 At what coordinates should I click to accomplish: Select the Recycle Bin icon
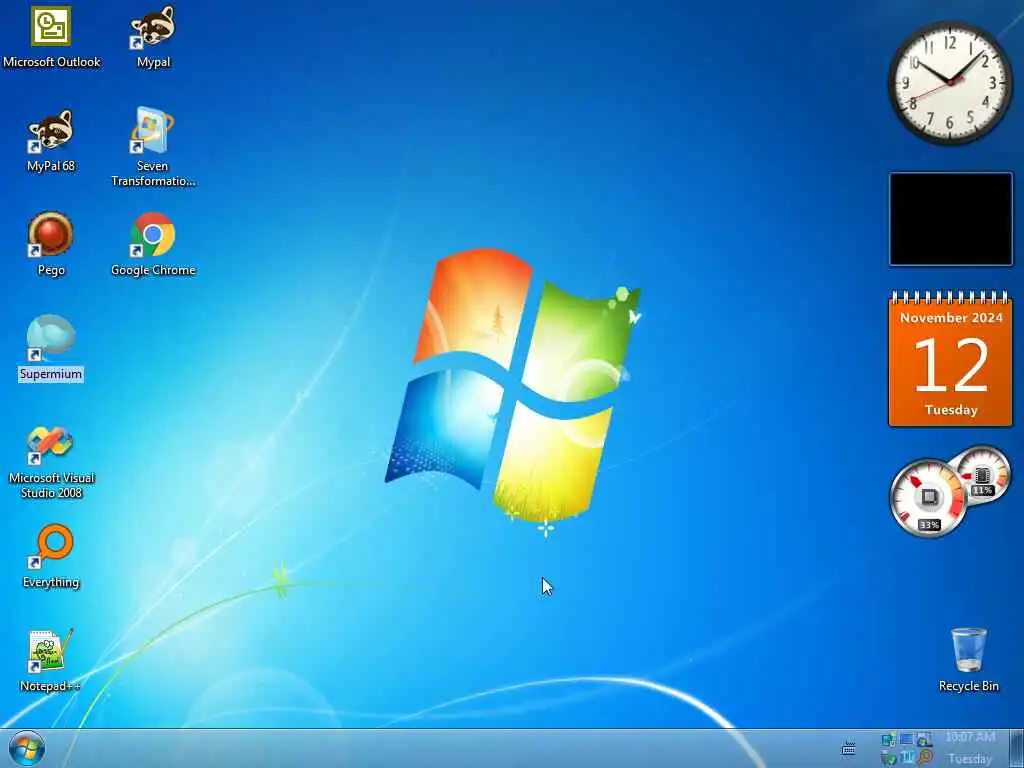coord(968,660)
